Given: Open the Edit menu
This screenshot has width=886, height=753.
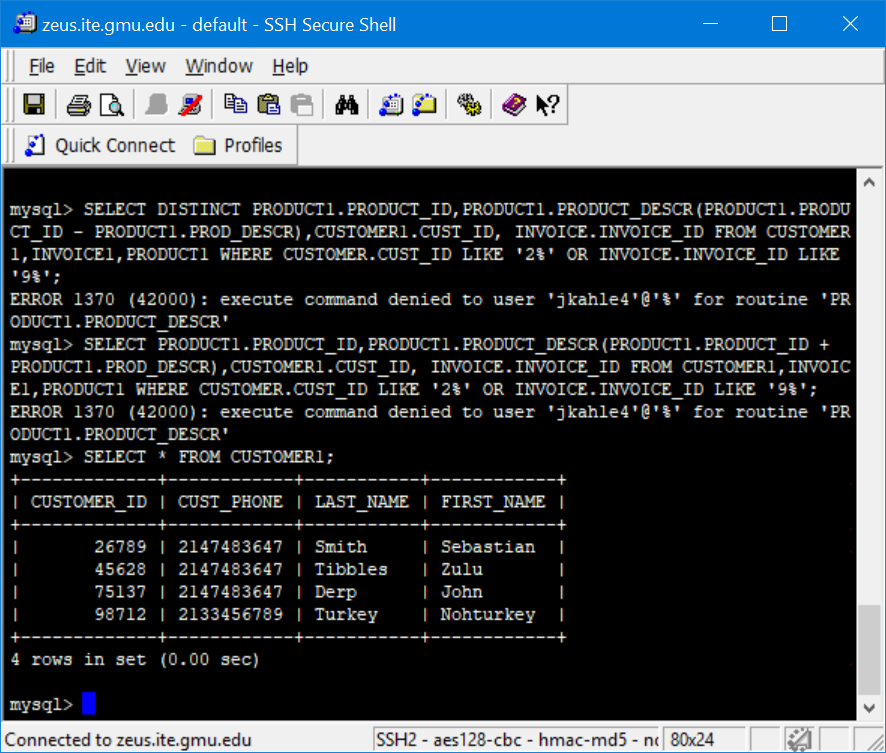Looking at the screenshot, I should (90, 66).
